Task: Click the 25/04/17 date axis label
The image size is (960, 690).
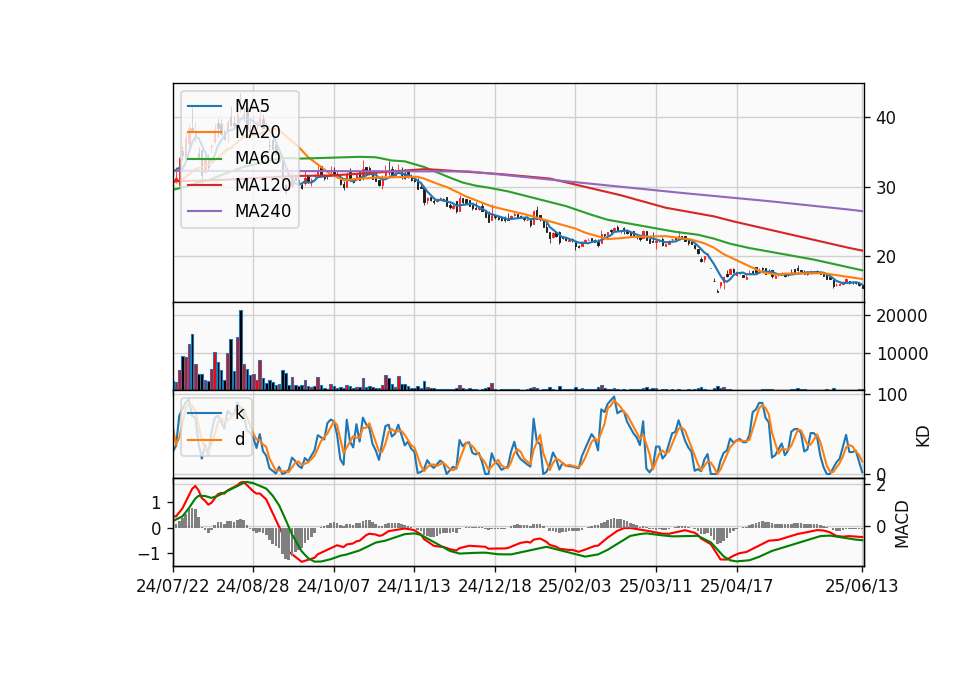Action: tap(737, 586)
